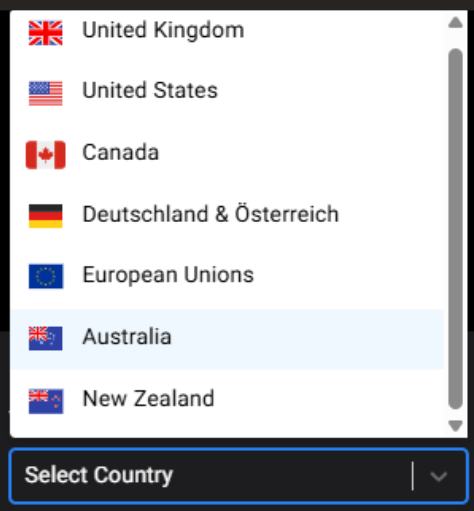474x511 pixels.
Task: Click the Canada maple leaf flag
Action: [46, 155]
